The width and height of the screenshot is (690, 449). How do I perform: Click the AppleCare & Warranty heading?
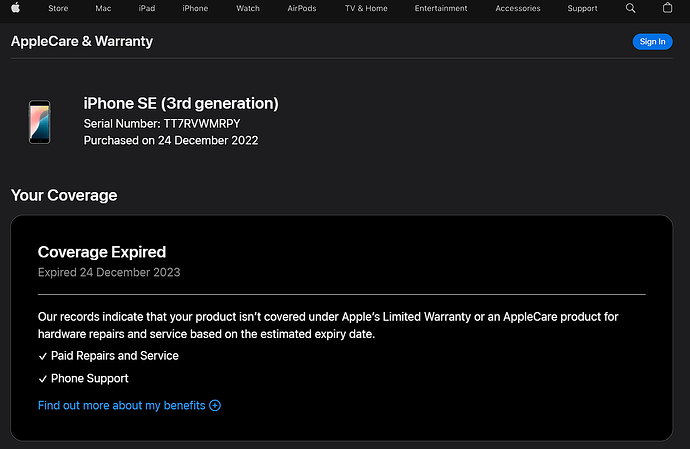pos(82,41)
